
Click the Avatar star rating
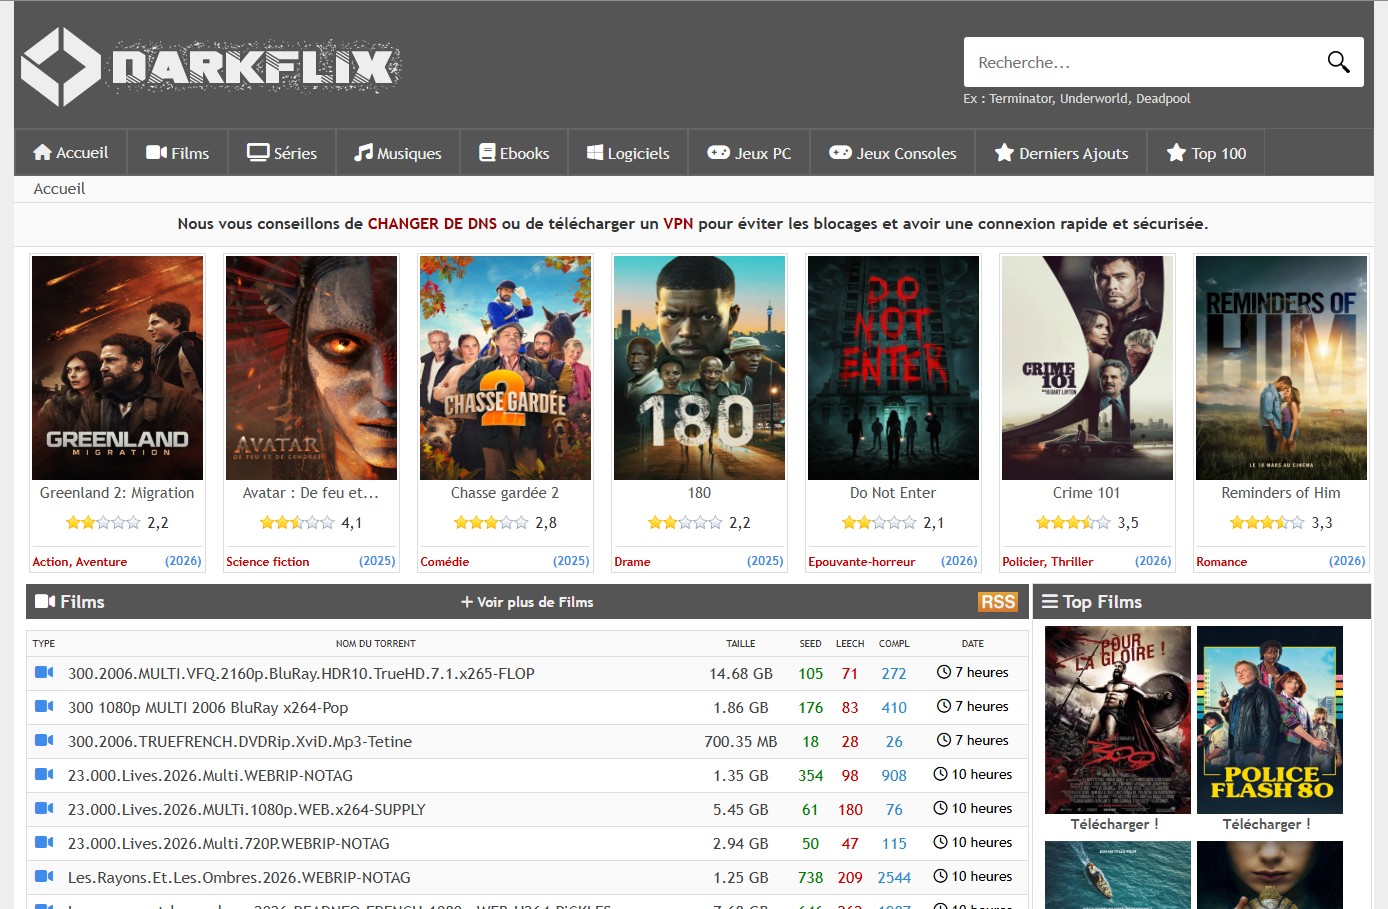click(x=297, y=522)
